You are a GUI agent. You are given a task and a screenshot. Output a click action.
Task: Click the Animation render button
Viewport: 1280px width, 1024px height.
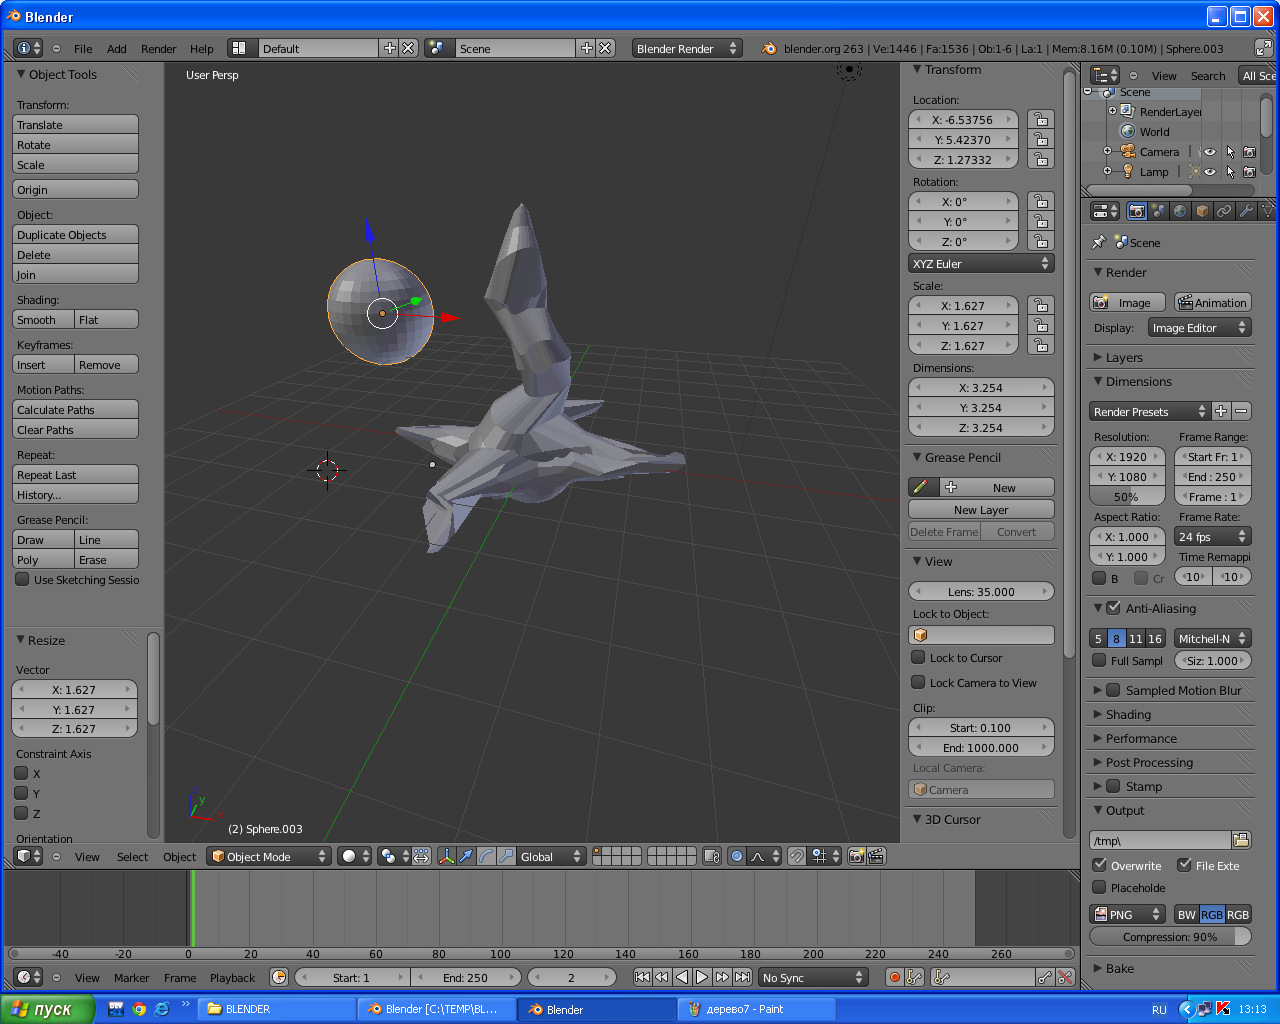click(1212, 302)
